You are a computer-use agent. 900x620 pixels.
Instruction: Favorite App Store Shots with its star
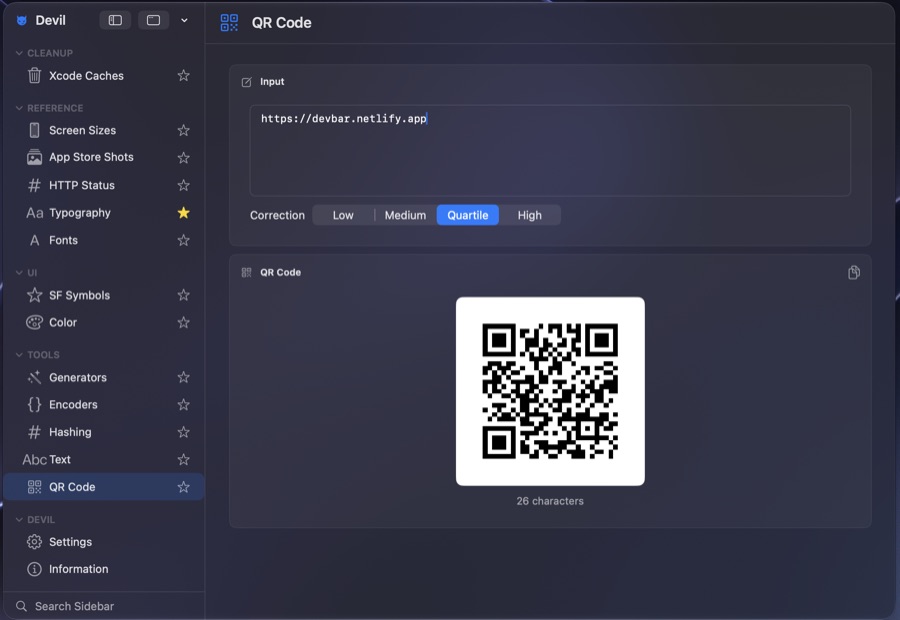(184, 157)
